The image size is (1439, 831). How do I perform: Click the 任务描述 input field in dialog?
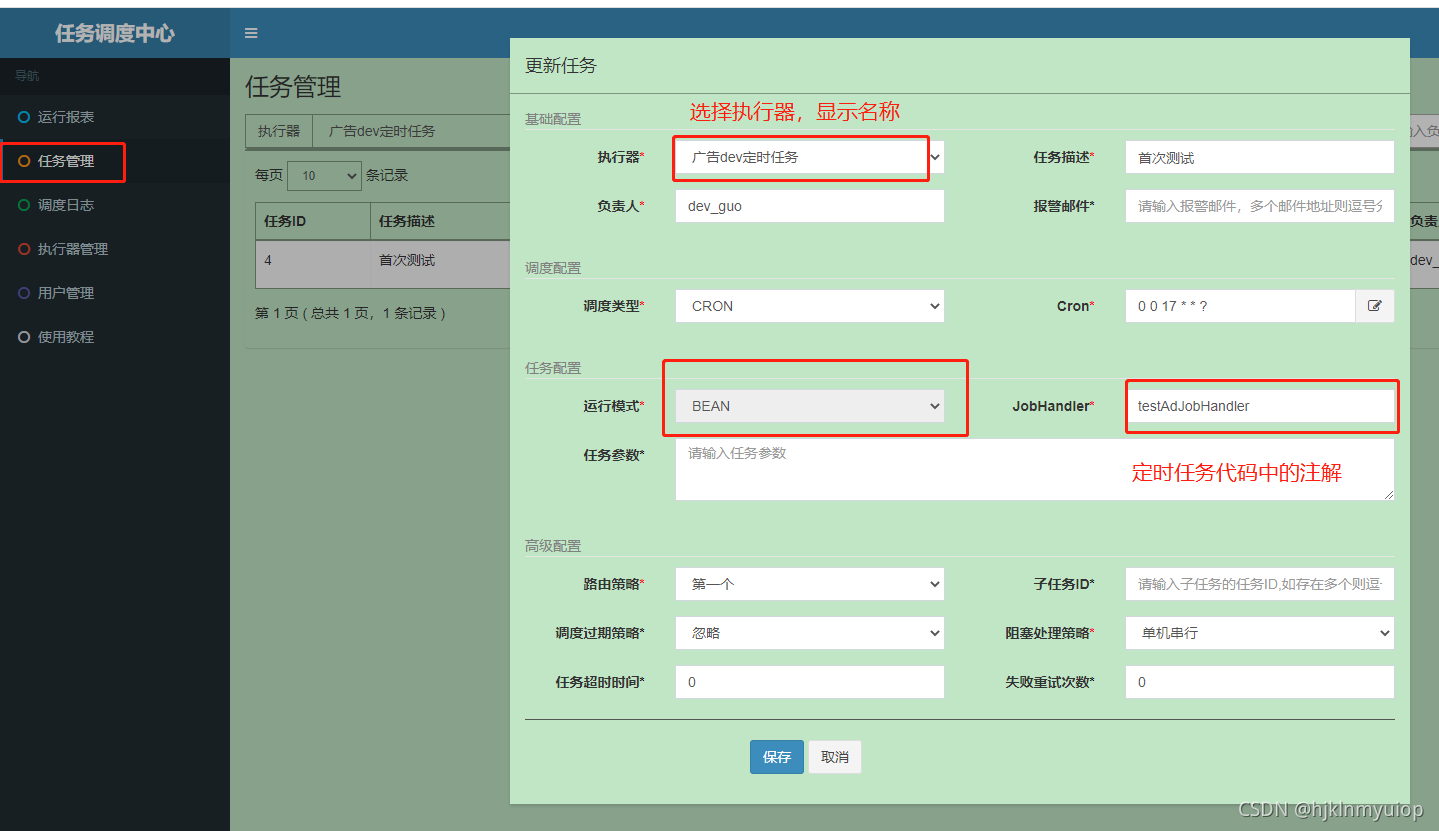[1260, 157]
